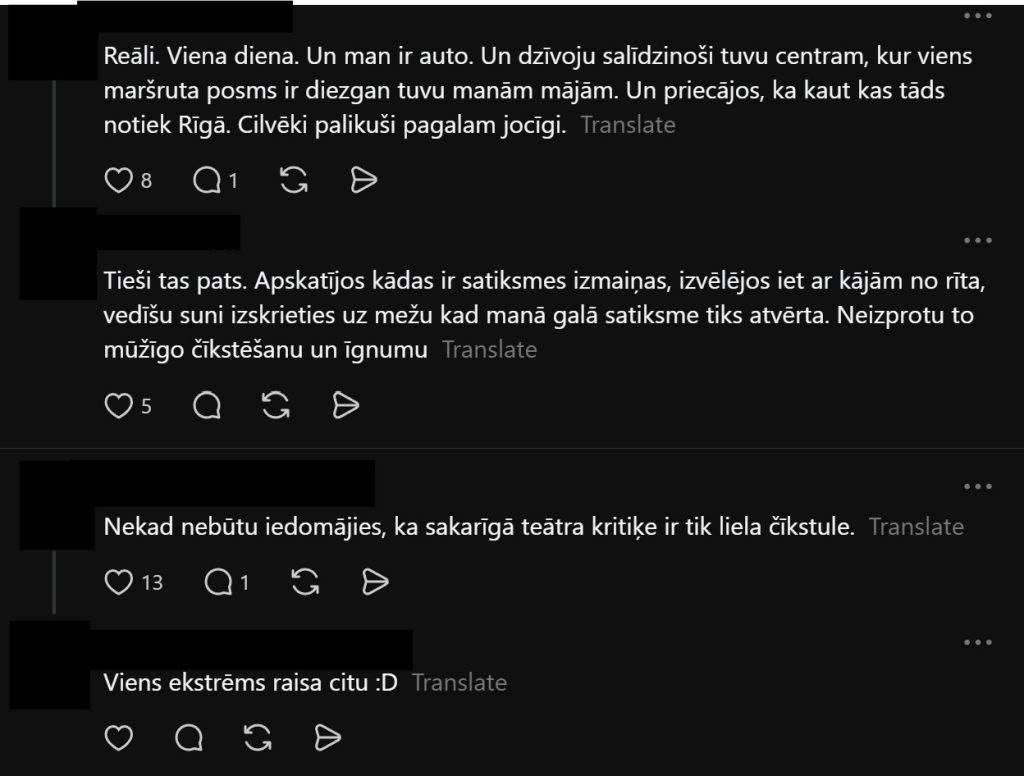Like the "Viens ekstrēms raisa citu" comment
The image size is (1024, 776).
coord(118,738)
